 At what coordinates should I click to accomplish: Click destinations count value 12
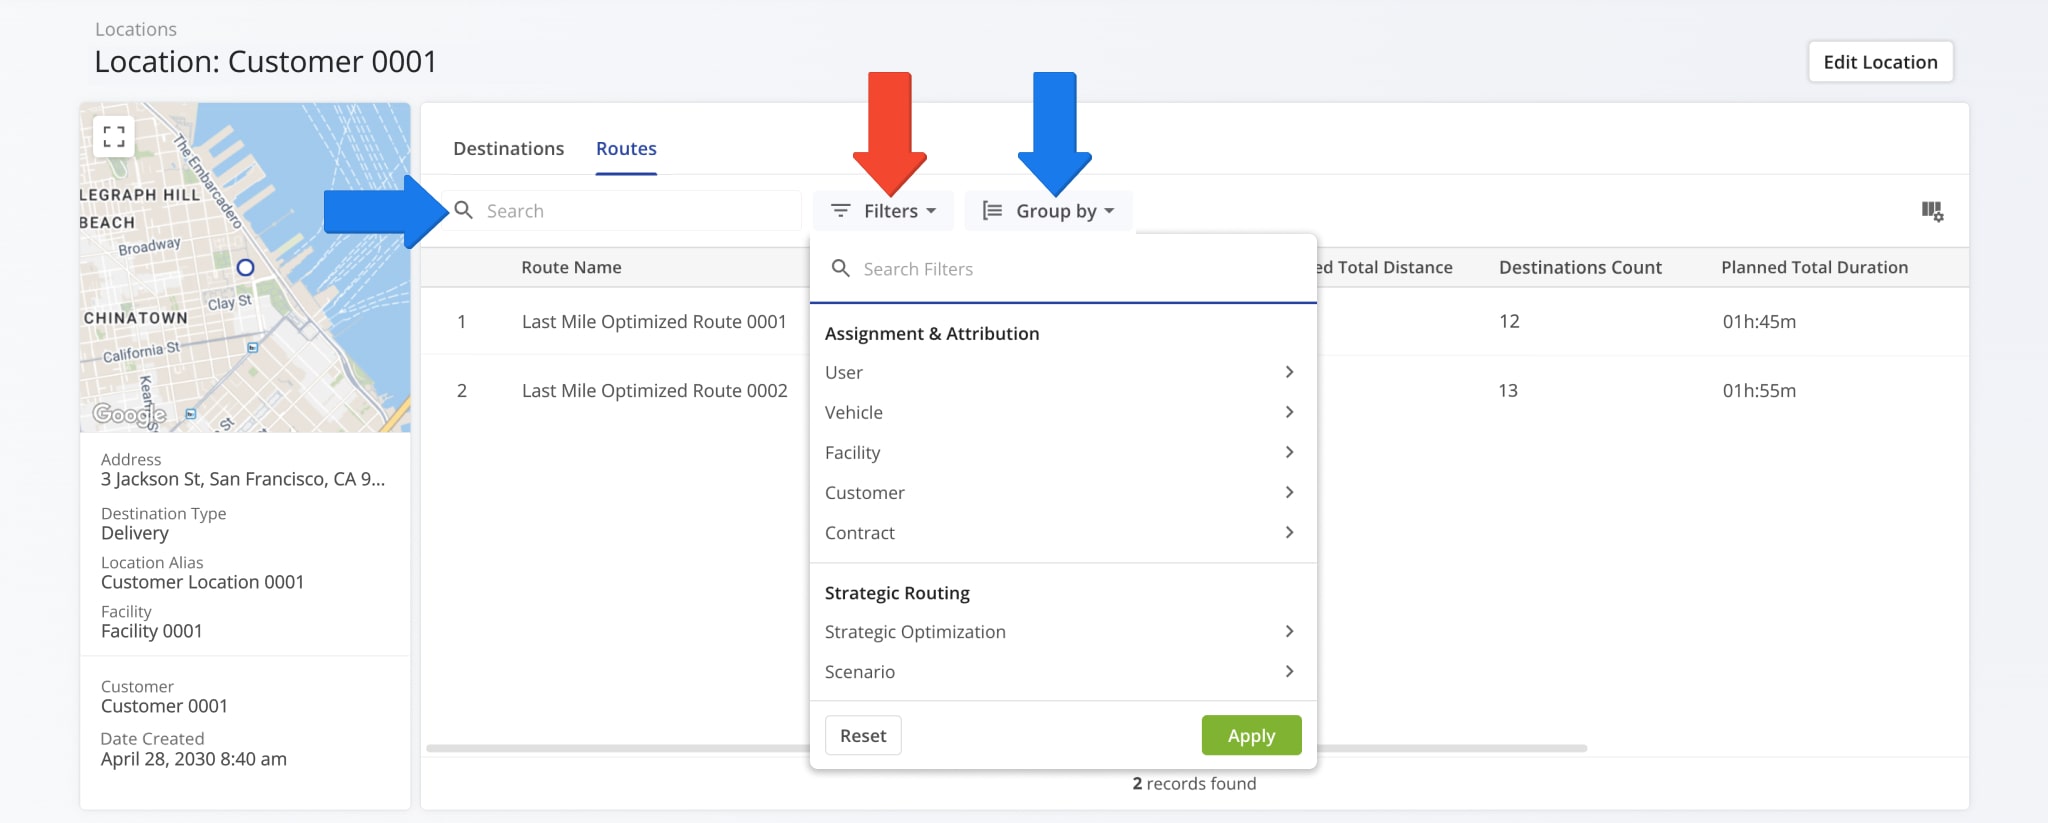(x=1509, y=321)
